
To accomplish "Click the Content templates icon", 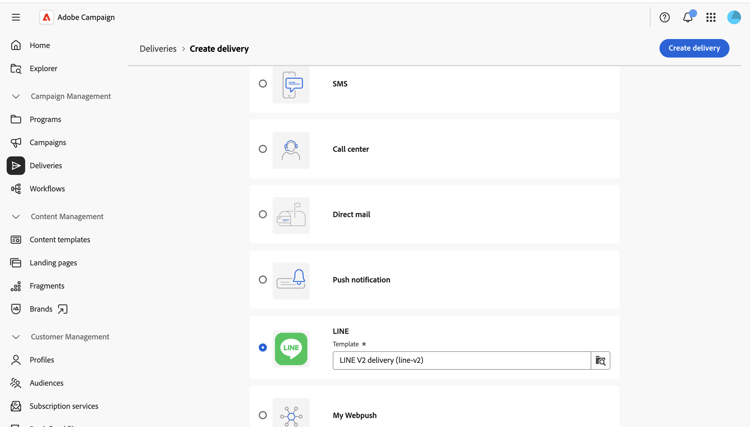I will click(16, 240).
